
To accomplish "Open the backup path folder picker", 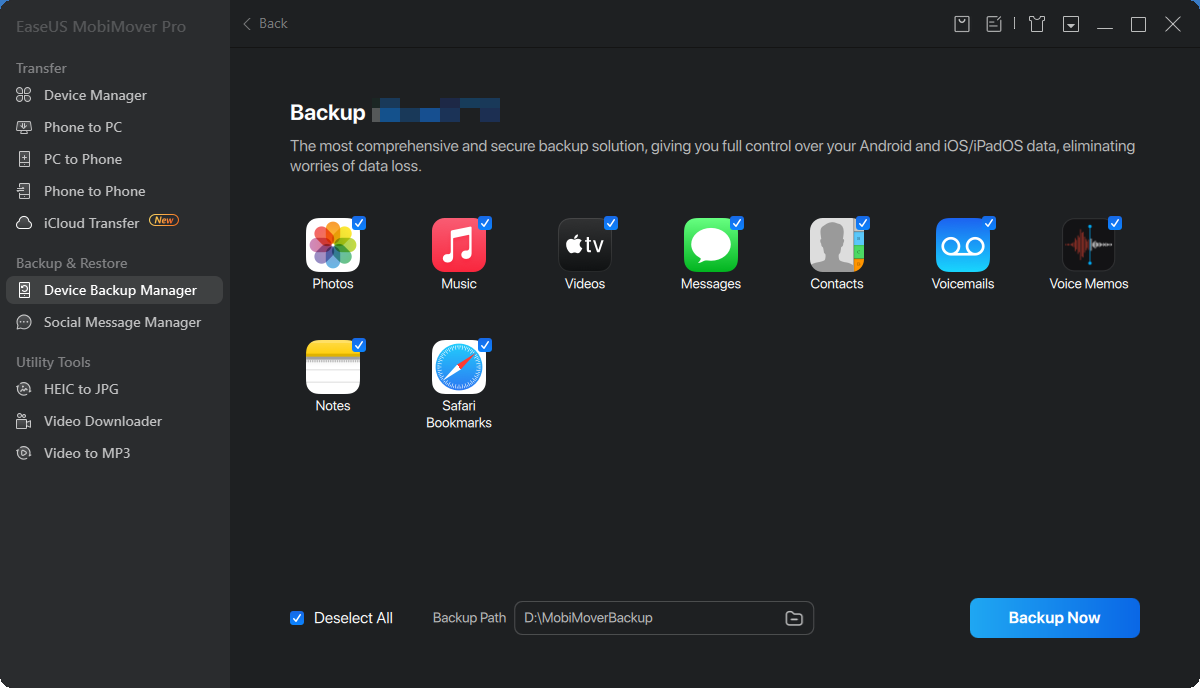I will click(794, 618).
